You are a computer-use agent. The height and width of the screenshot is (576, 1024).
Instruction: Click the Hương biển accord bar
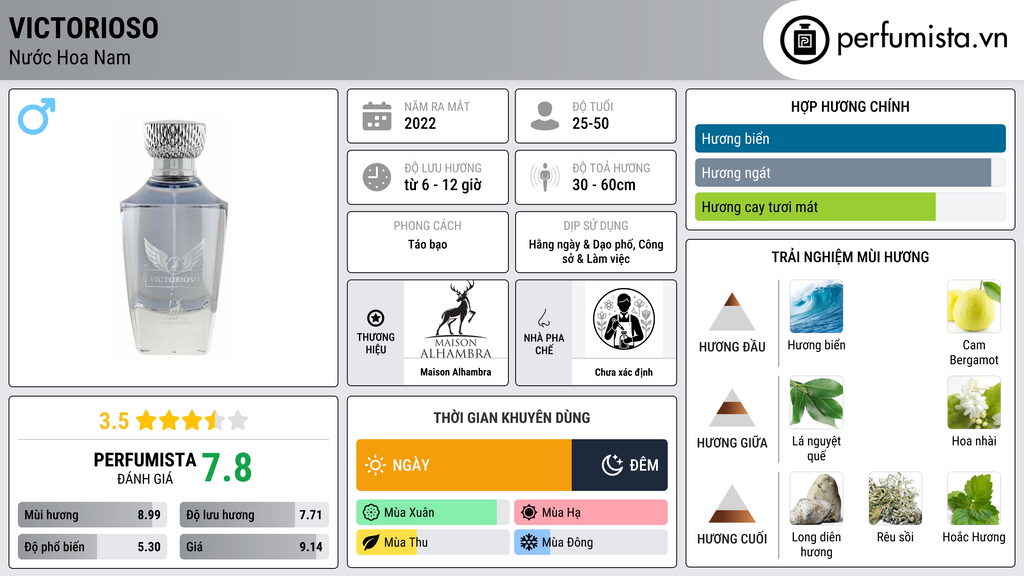tap(850, 138)
